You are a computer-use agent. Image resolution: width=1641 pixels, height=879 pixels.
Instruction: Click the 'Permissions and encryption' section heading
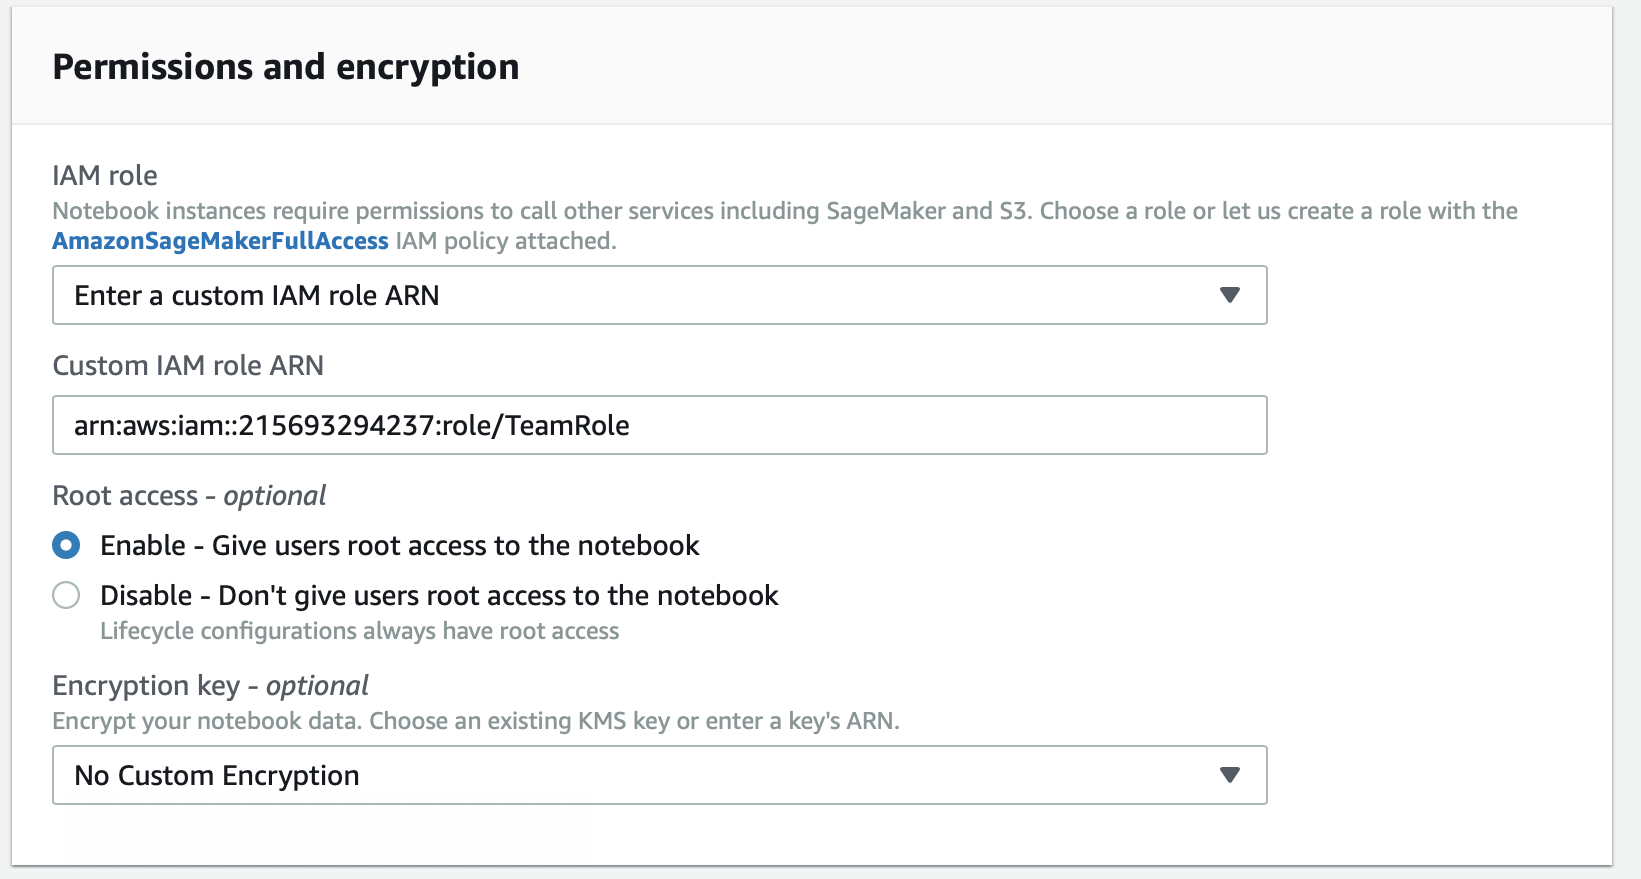[x=286, y=67]
